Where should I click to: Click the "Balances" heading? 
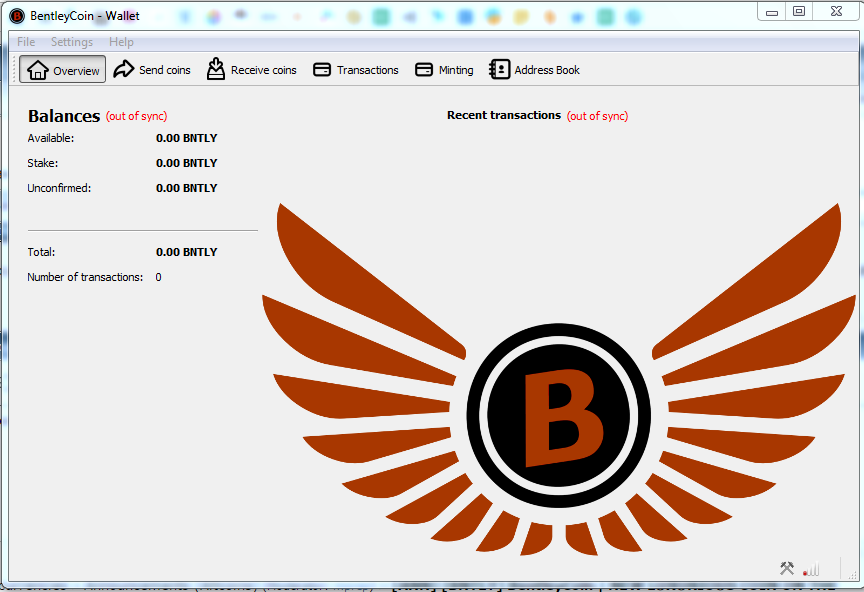tap(64, 116)
